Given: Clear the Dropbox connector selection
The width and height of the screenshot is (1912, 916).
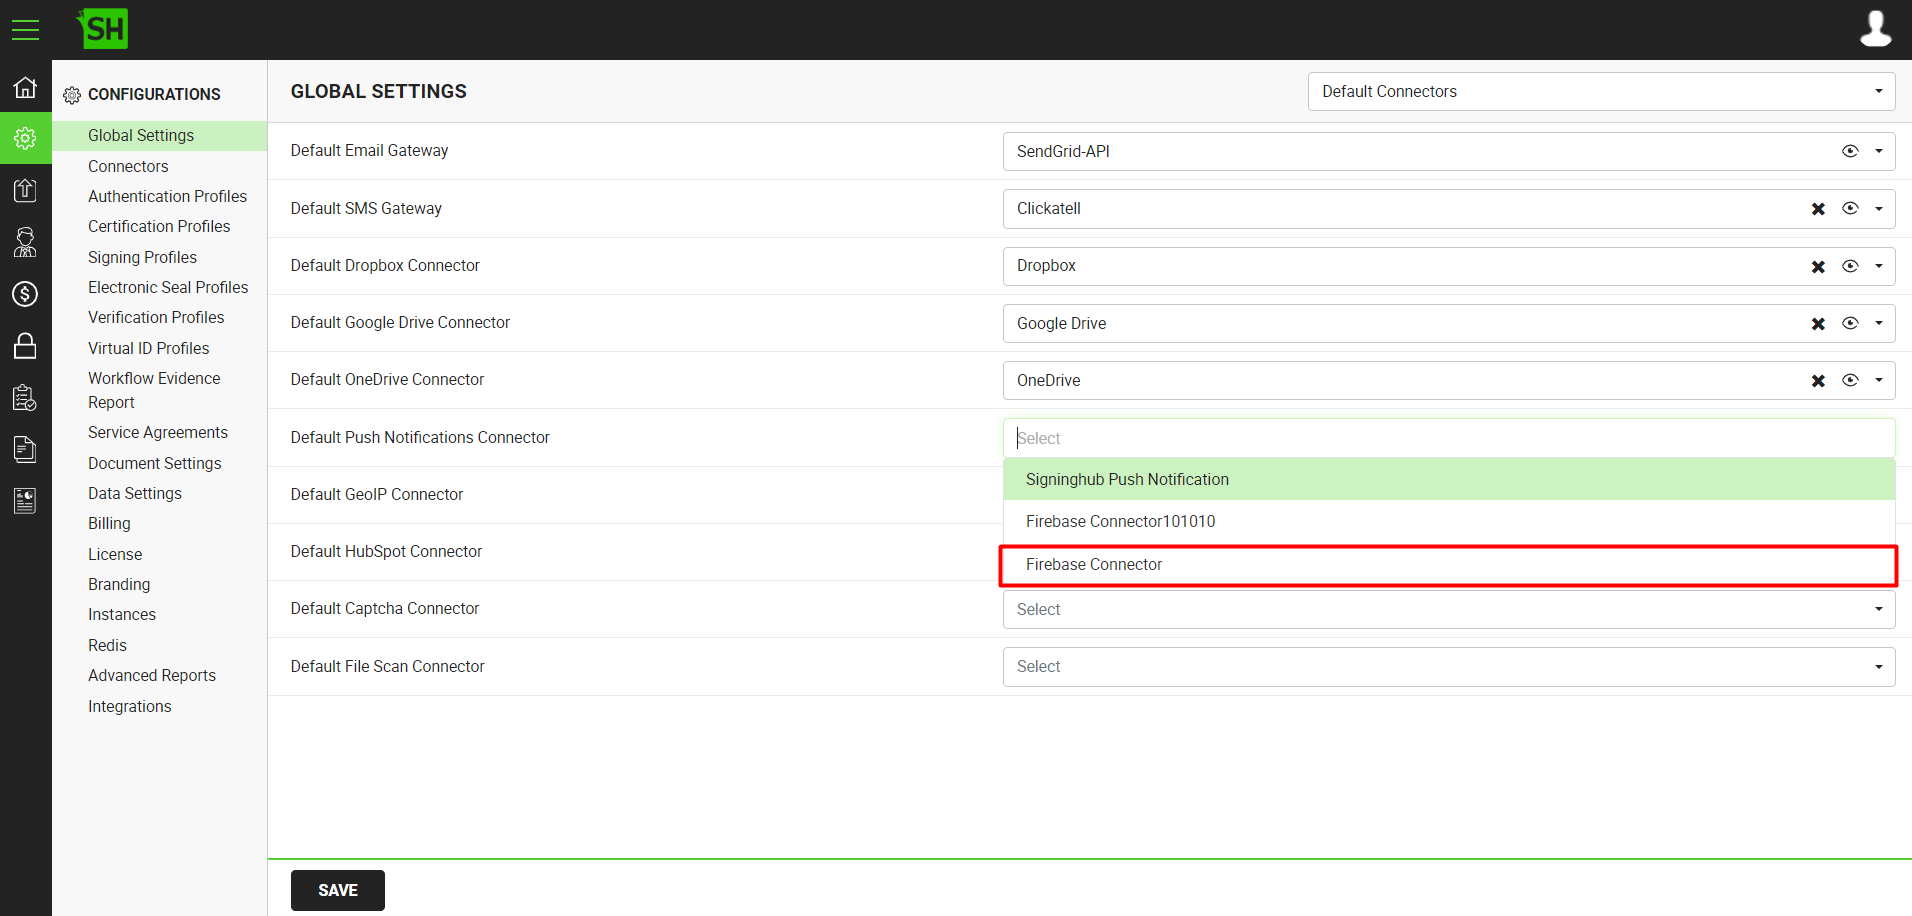Looking at the screenshot, I should [1818, 267].
